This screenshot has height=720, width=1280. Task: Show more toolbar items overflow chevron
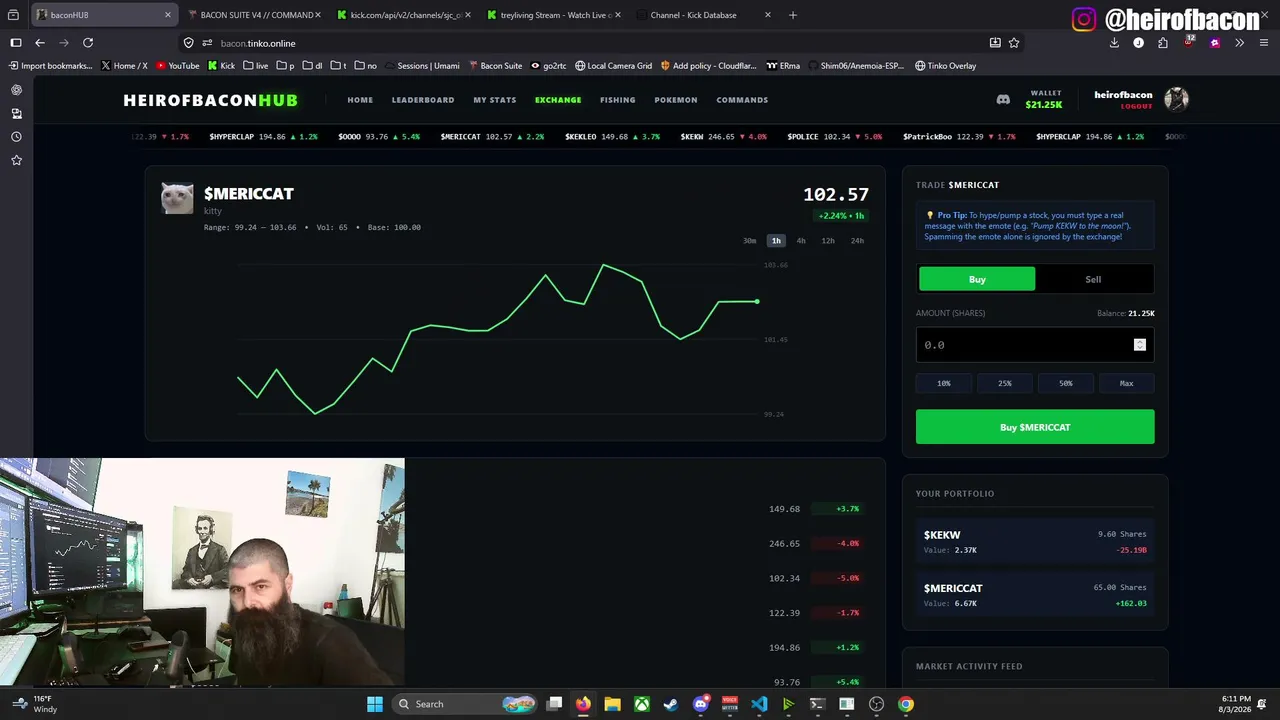click(1239, 43)
